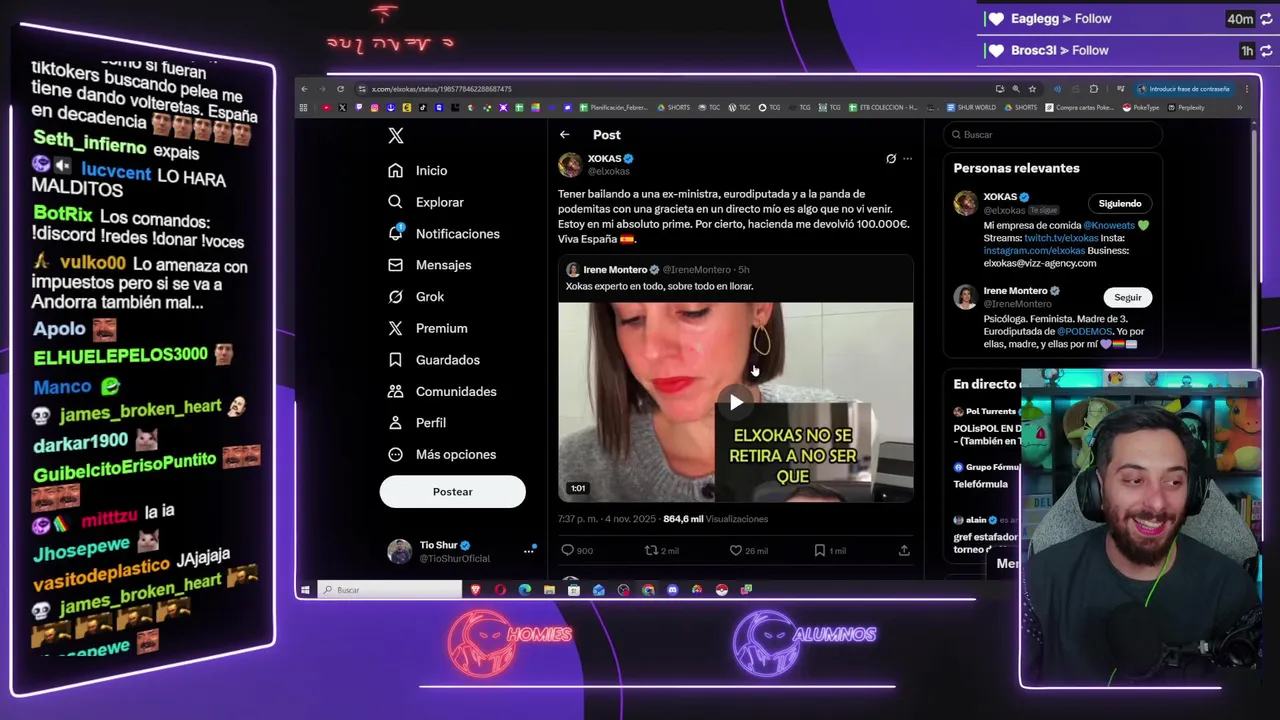The height and width of the screenshot is (720, 1280).
Task: Open Mail app in taskbar
Action: pyautogui.click(x=598, y=590)
